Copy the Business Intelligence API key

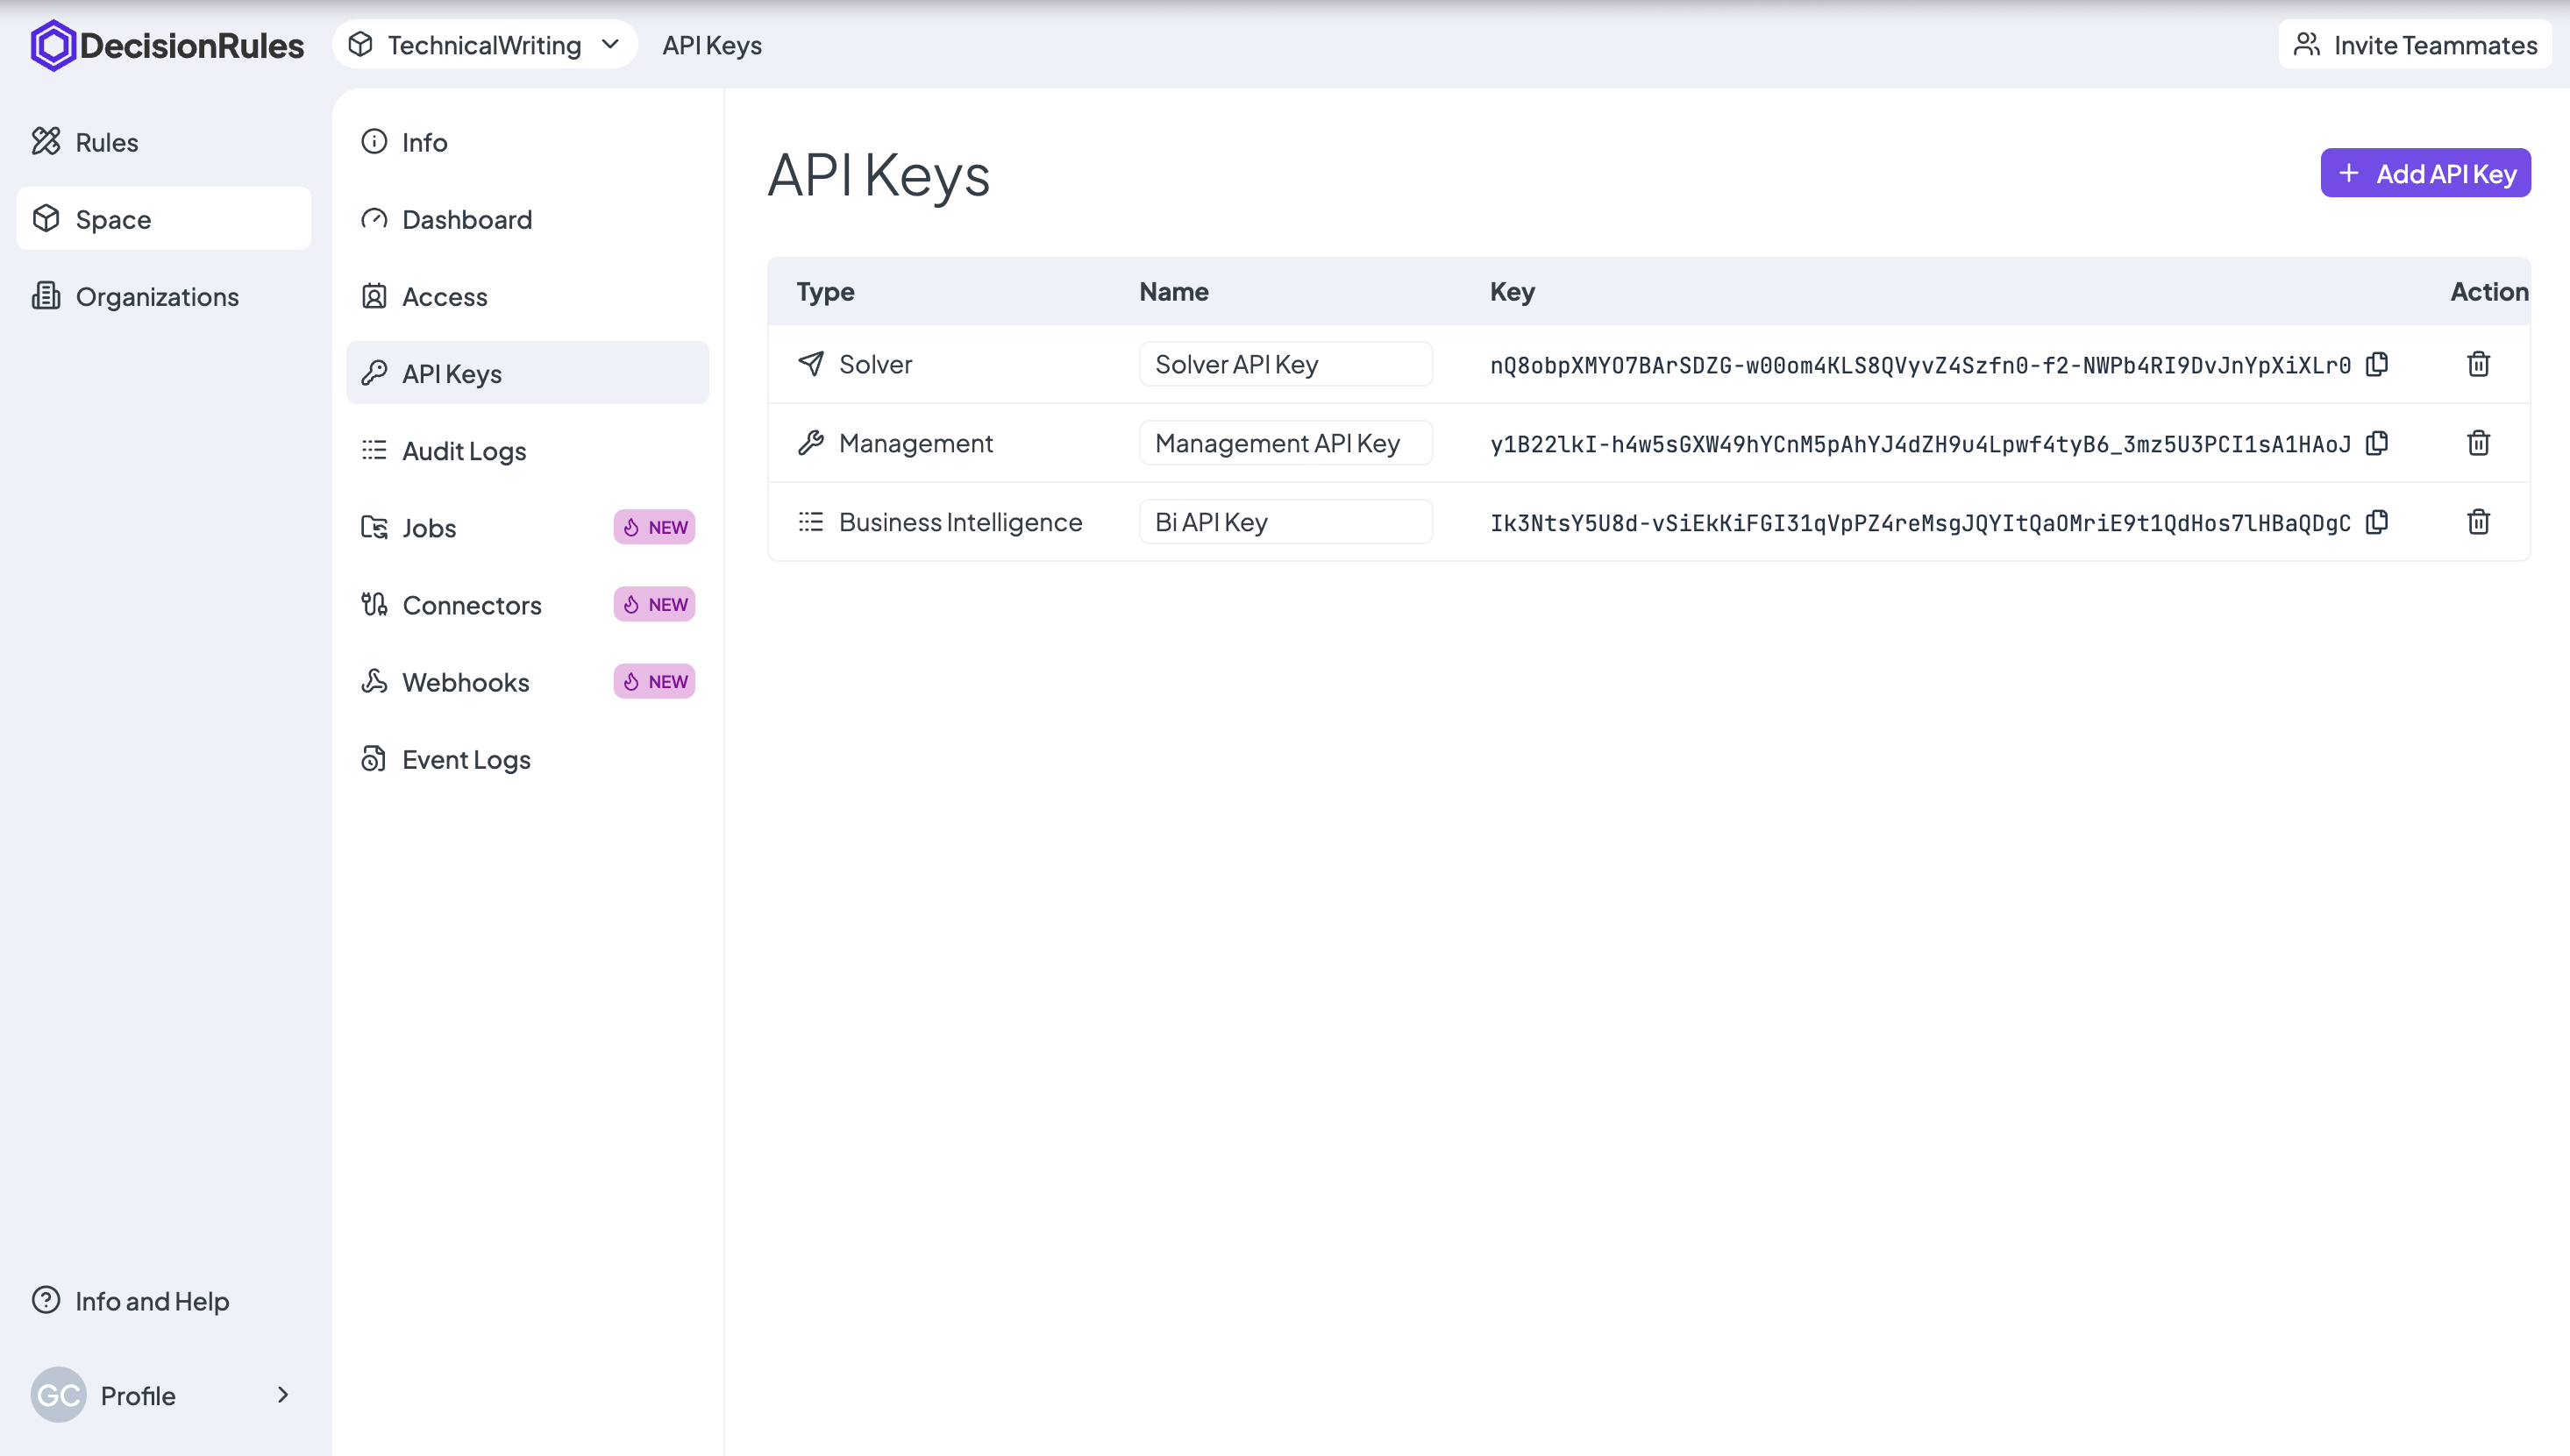[x=2377, y=522]
